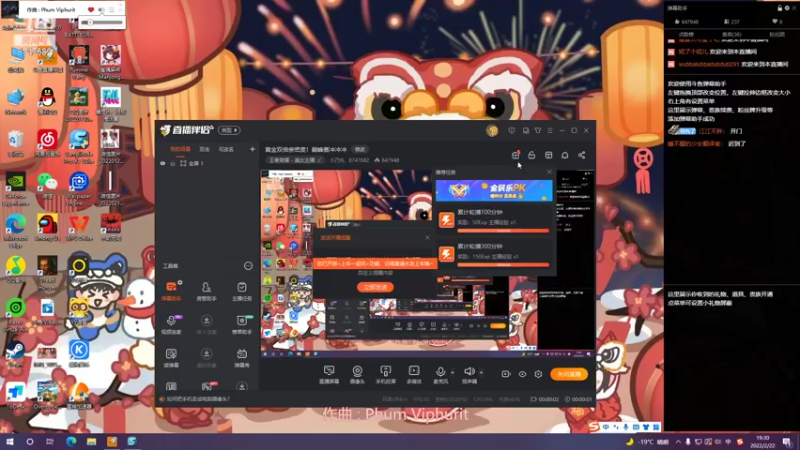
Task: Add screen capture source in bottom toolbar
Action: 329,374
